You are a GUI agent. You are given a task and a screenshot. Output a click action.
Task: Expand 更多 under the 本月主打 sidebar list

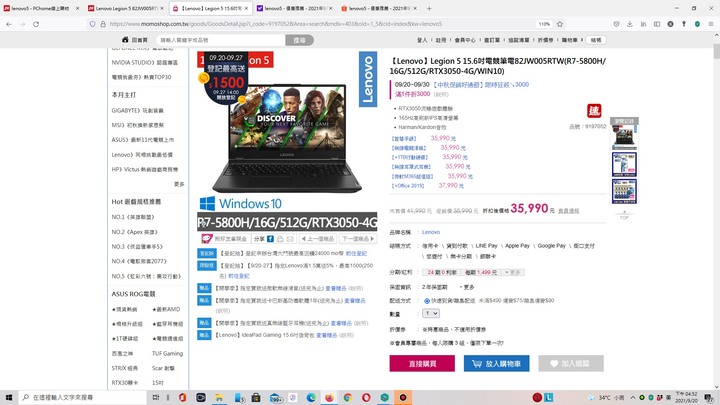point(179,184)
